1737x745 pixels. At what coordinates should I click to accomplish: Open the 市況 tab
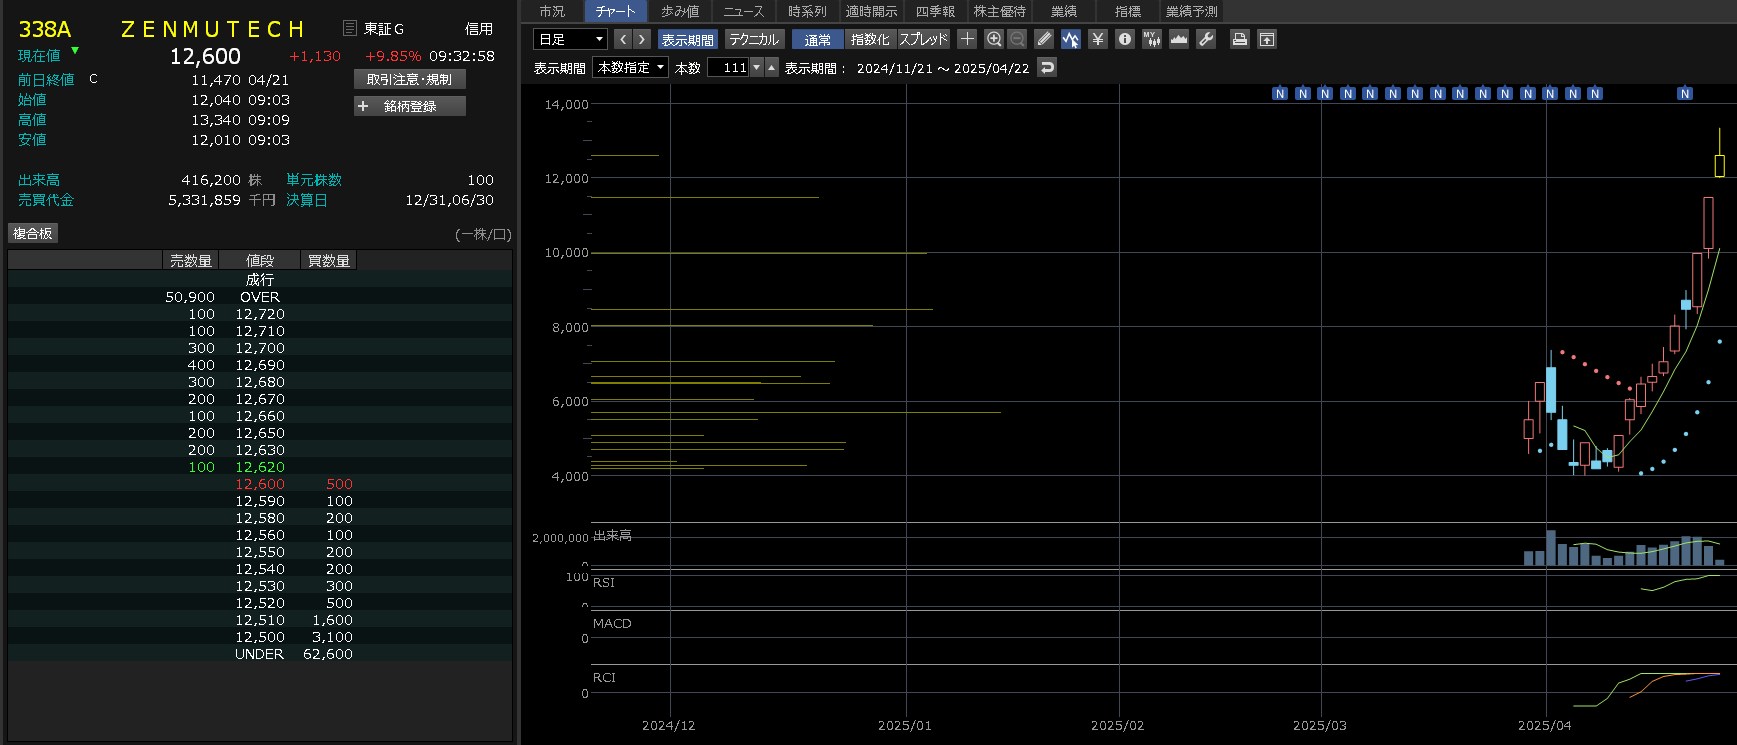(552, 11)
